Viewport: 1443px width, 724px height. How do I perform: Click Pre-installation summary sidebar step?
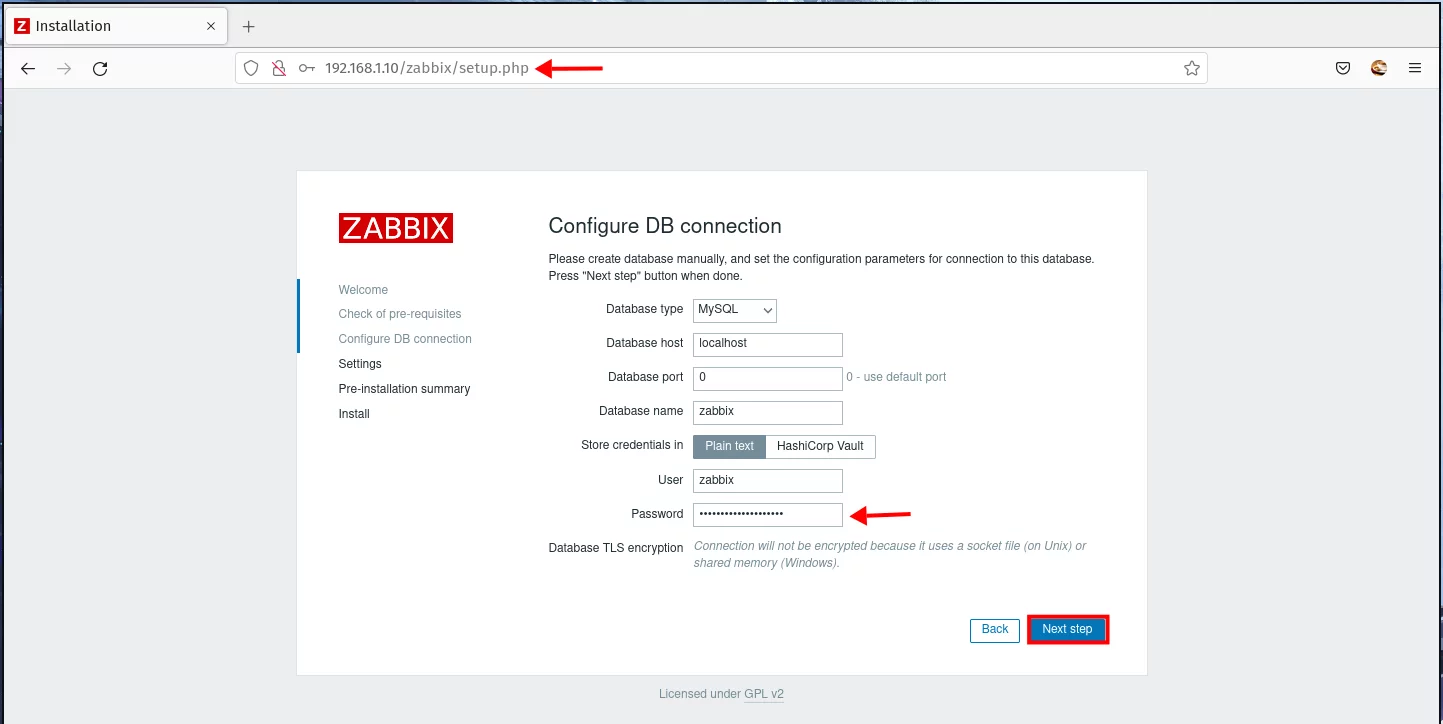click(x=404, y=389)
